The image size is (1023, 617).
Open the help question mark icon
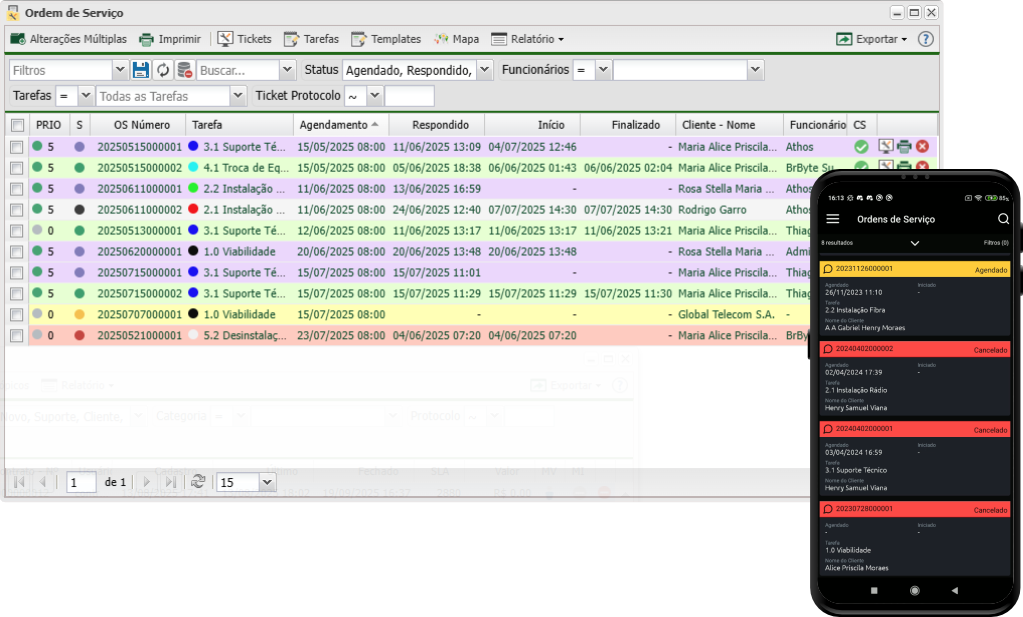tap(925, 39)
